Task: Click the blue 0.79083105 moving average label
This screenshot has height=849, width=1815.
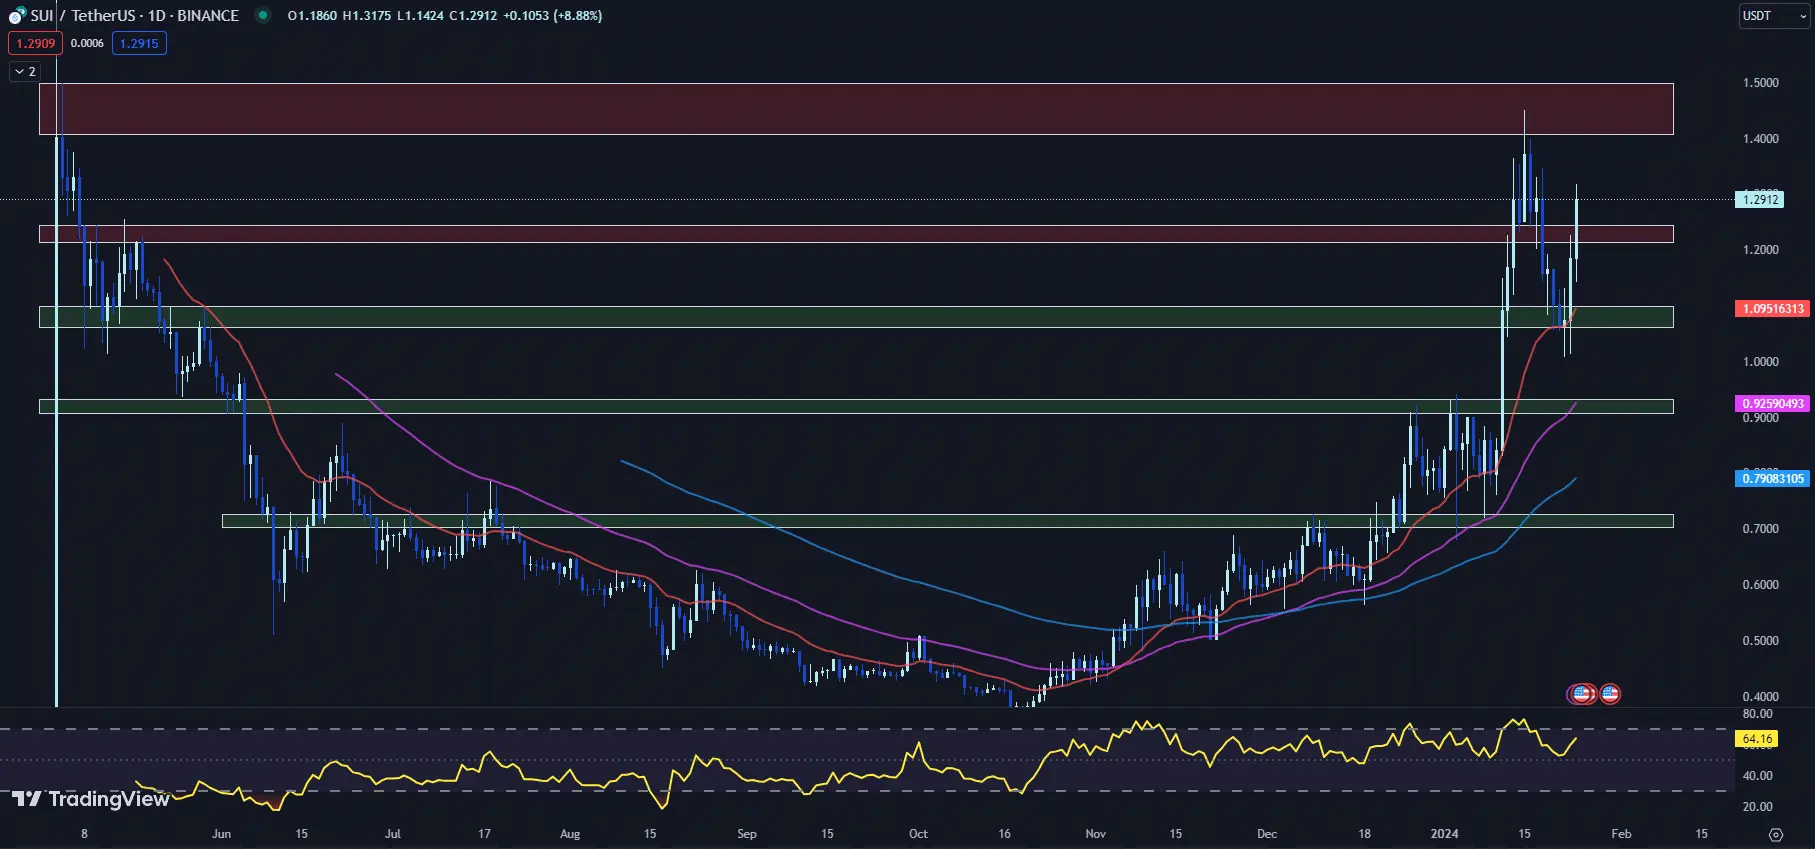Action: (x=1773, y=479)
